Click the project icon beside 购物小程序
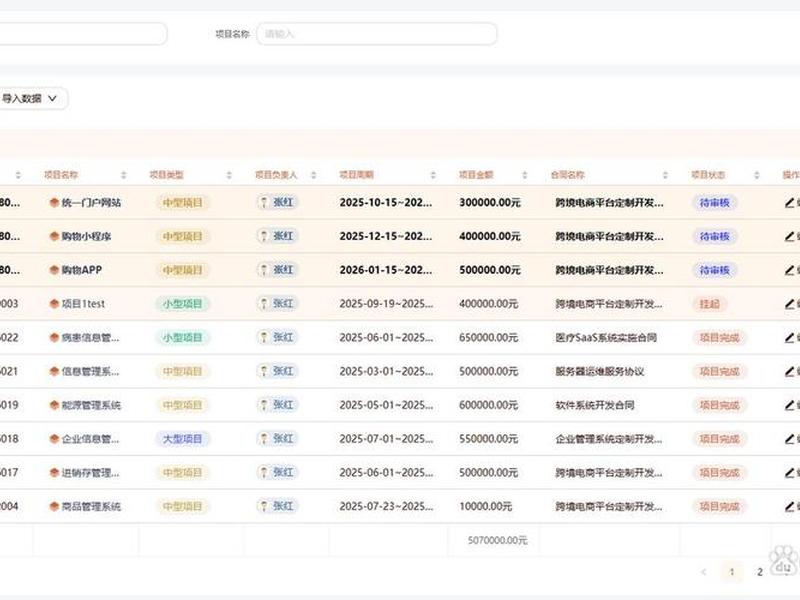This screenshot has height=600, width=800. pos(54,236)
